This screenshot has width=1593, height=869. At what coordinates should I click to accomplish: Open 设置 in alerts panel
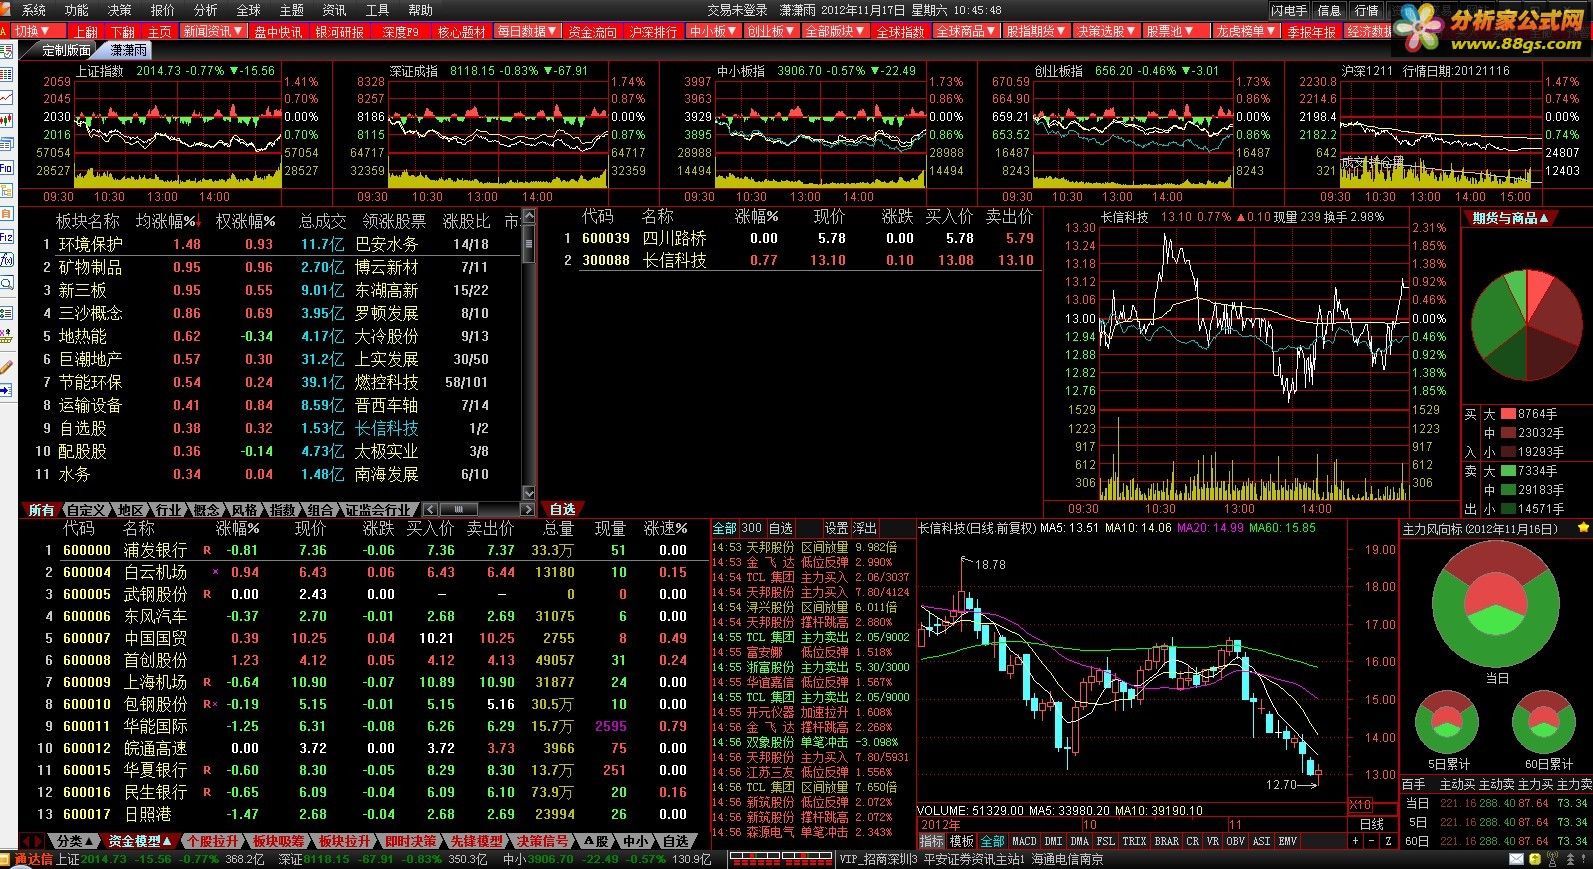(836, 528)
